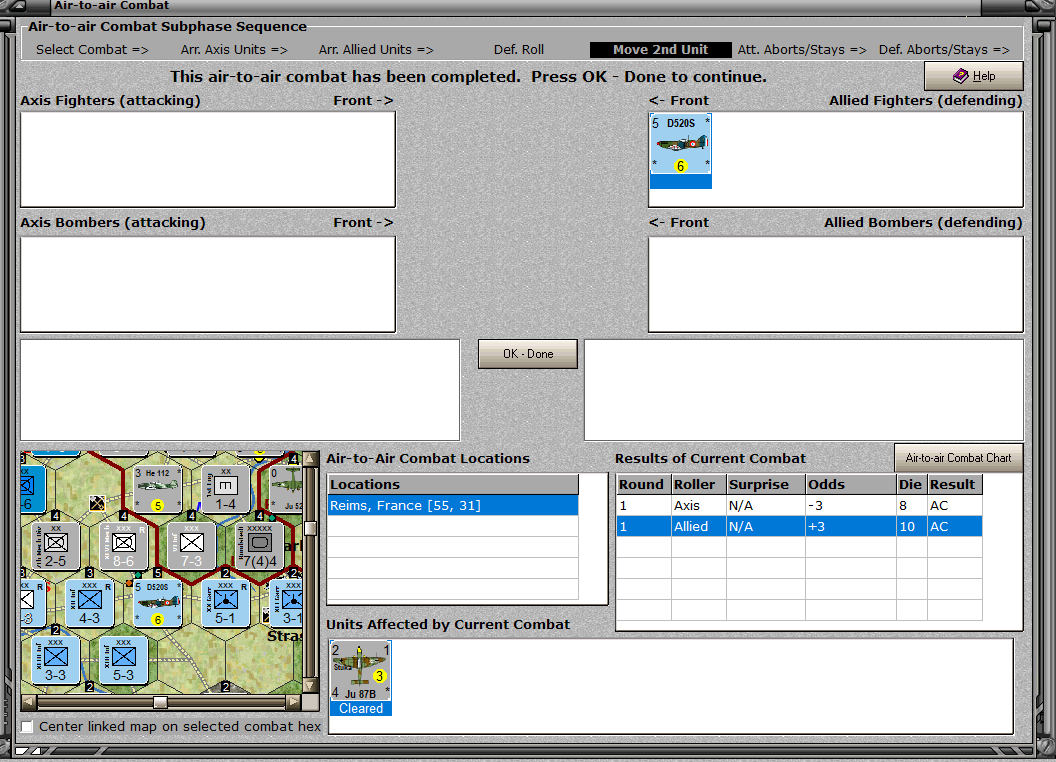
Task: Click the +3 odds cell
Action: pyautogui.click(x=851, y=526)
